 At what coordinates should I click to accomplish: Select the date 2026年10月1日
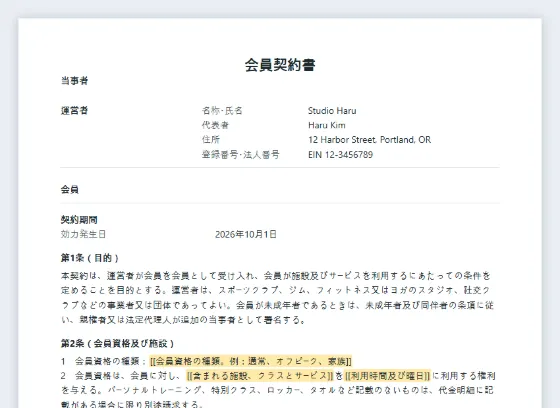[246, 234]
